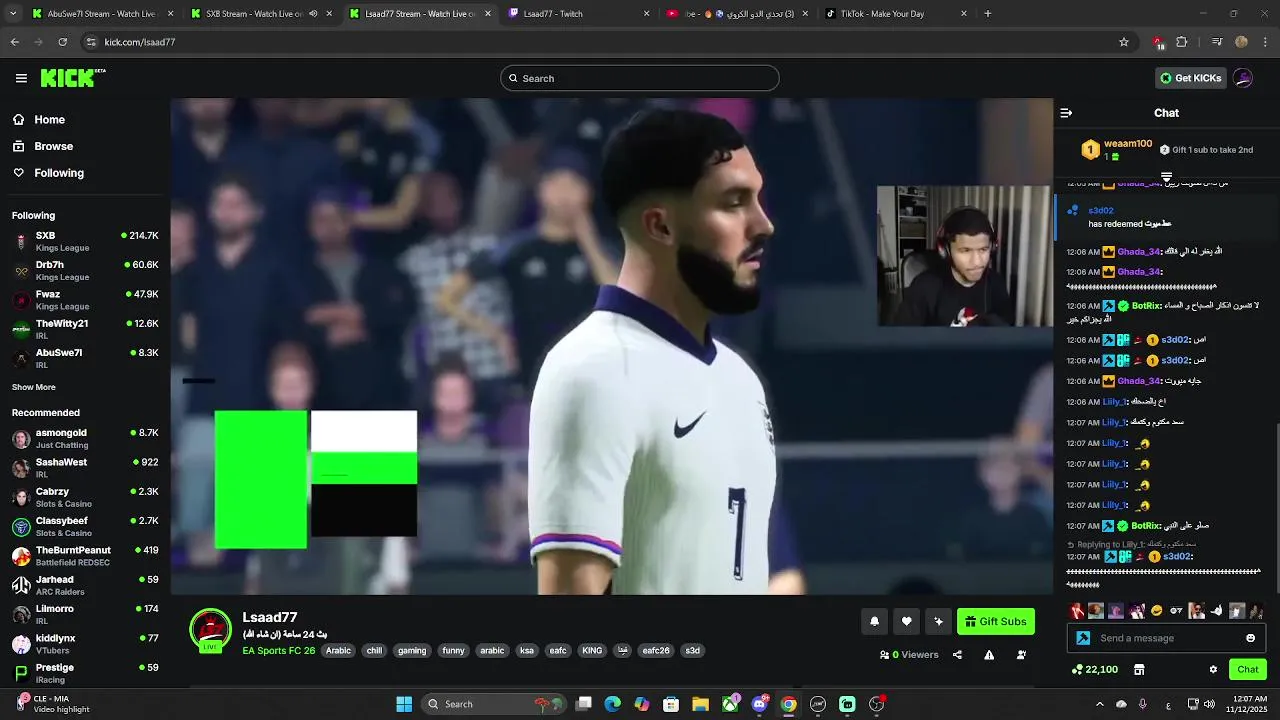Viewport: 1280px width, 720px height.
Task: Open the user profile avatar menu
Action: 1243,78
